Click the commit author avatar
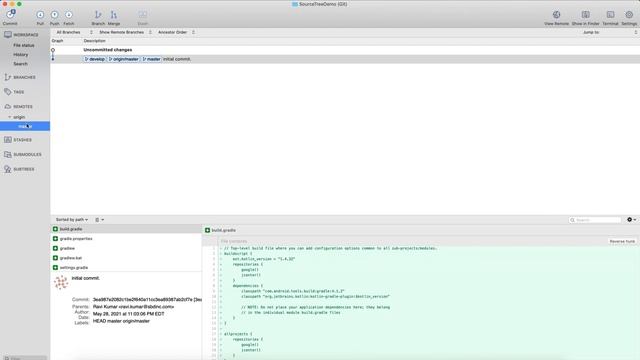The image size is (640, 360). tap(61, 282)
